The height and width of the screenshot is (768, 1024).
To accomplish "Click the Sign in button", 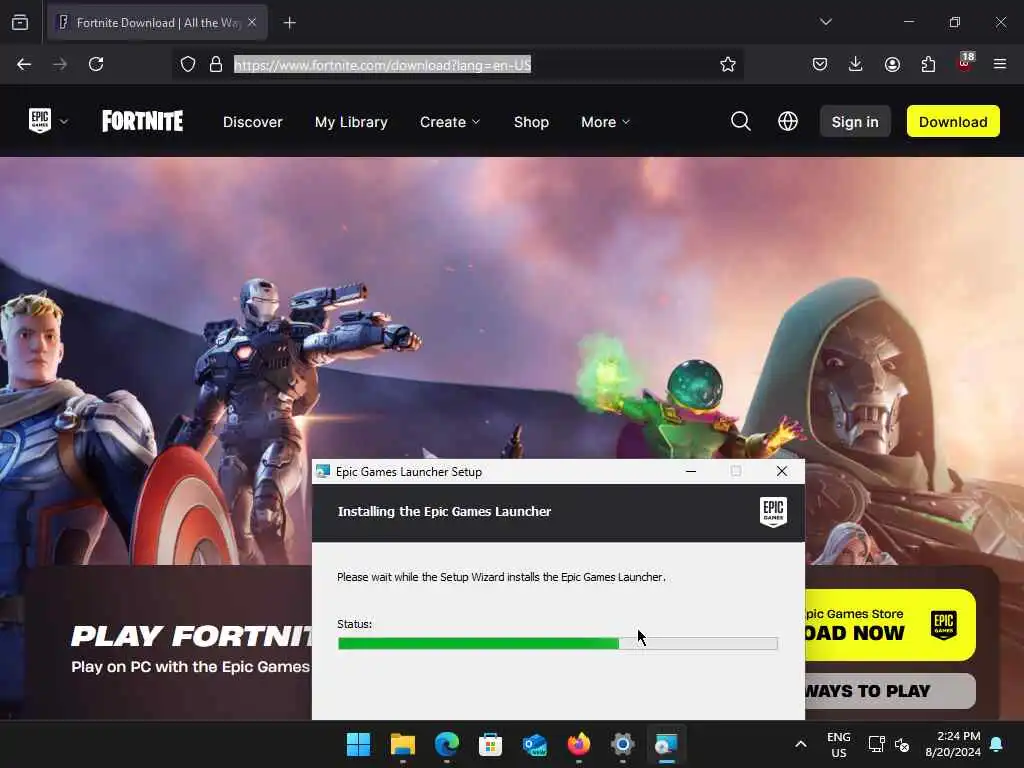I will 855,121.
